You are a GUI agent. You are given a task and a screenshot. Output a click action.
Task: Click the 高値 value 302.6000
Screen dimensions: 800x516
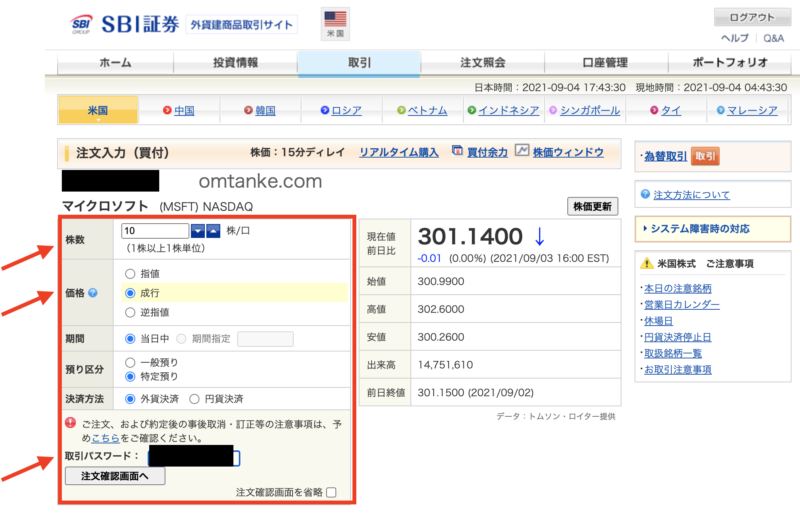[441, 309]
